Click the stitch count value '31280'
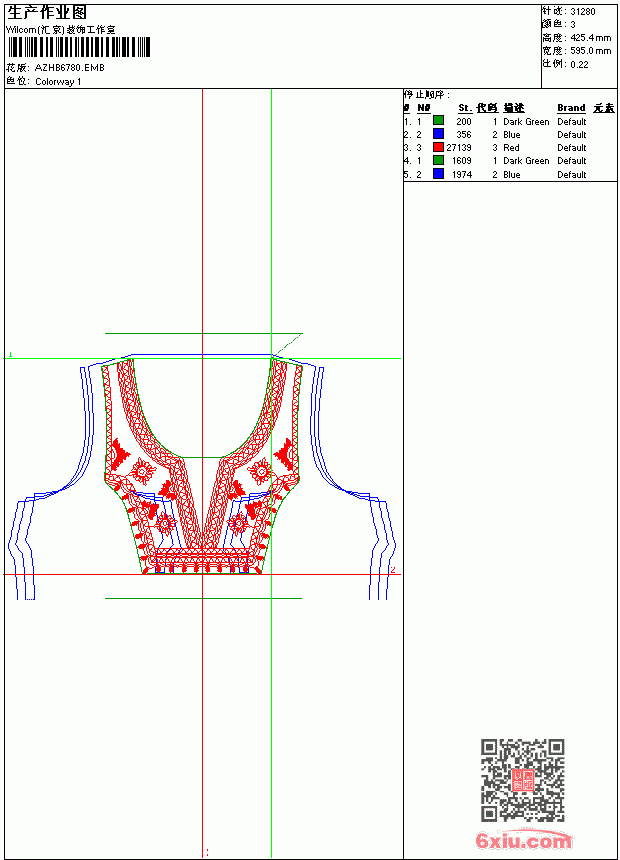The height and width of the screenshot is (860, 620). (x=583, y=12)
